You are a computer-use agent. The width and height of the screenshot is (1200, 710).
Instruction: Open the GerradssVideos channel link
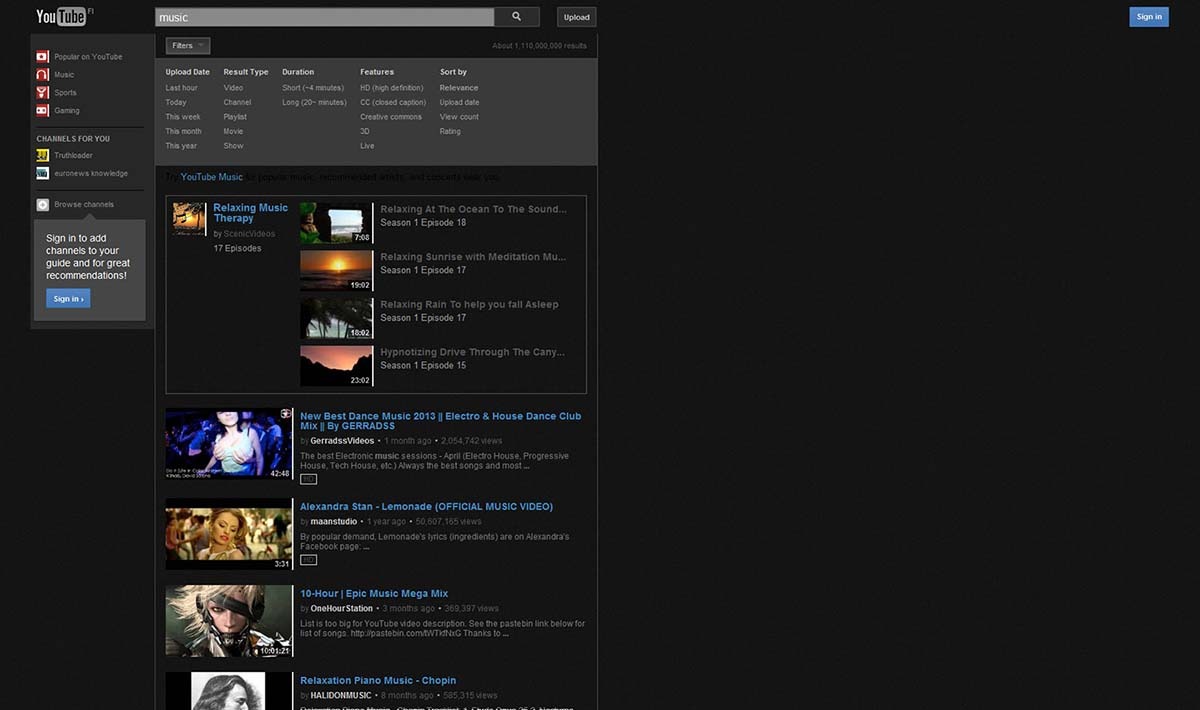coord(342,440)
